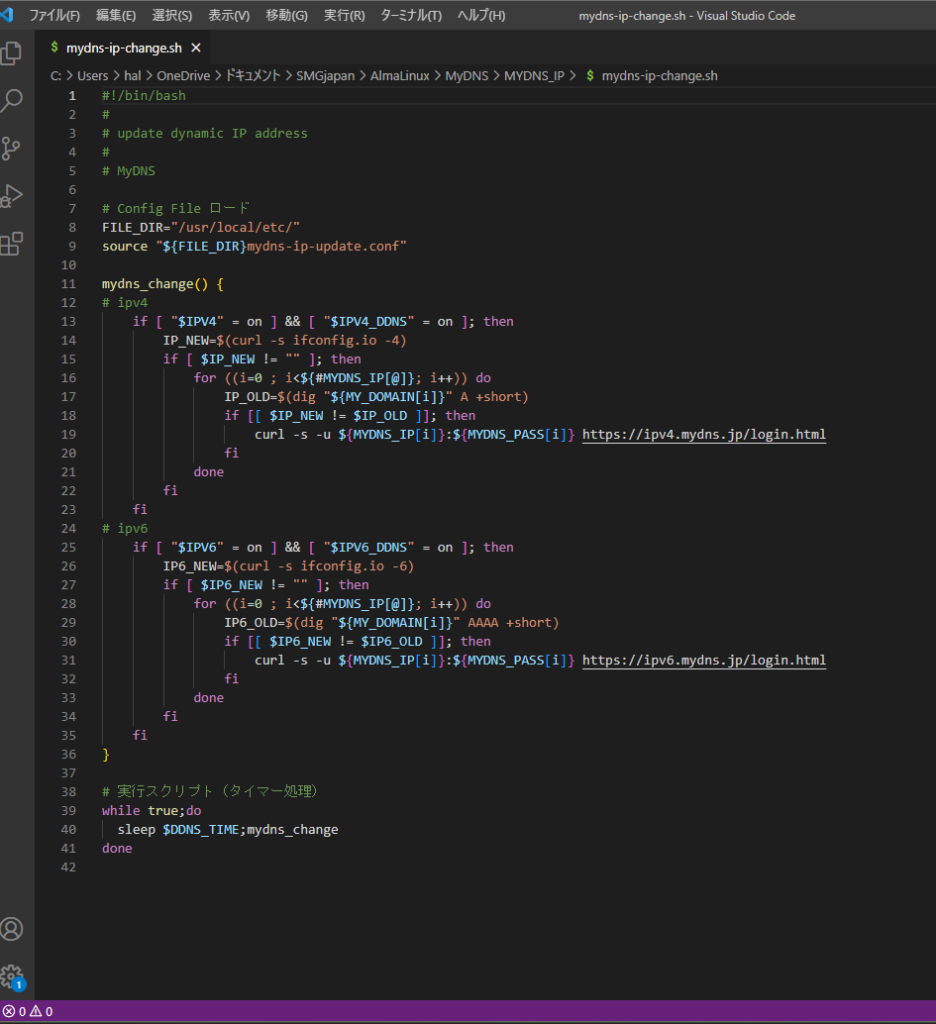Open the Explorer view in activity bar
936x1024 pixels.
coord(12,53)
